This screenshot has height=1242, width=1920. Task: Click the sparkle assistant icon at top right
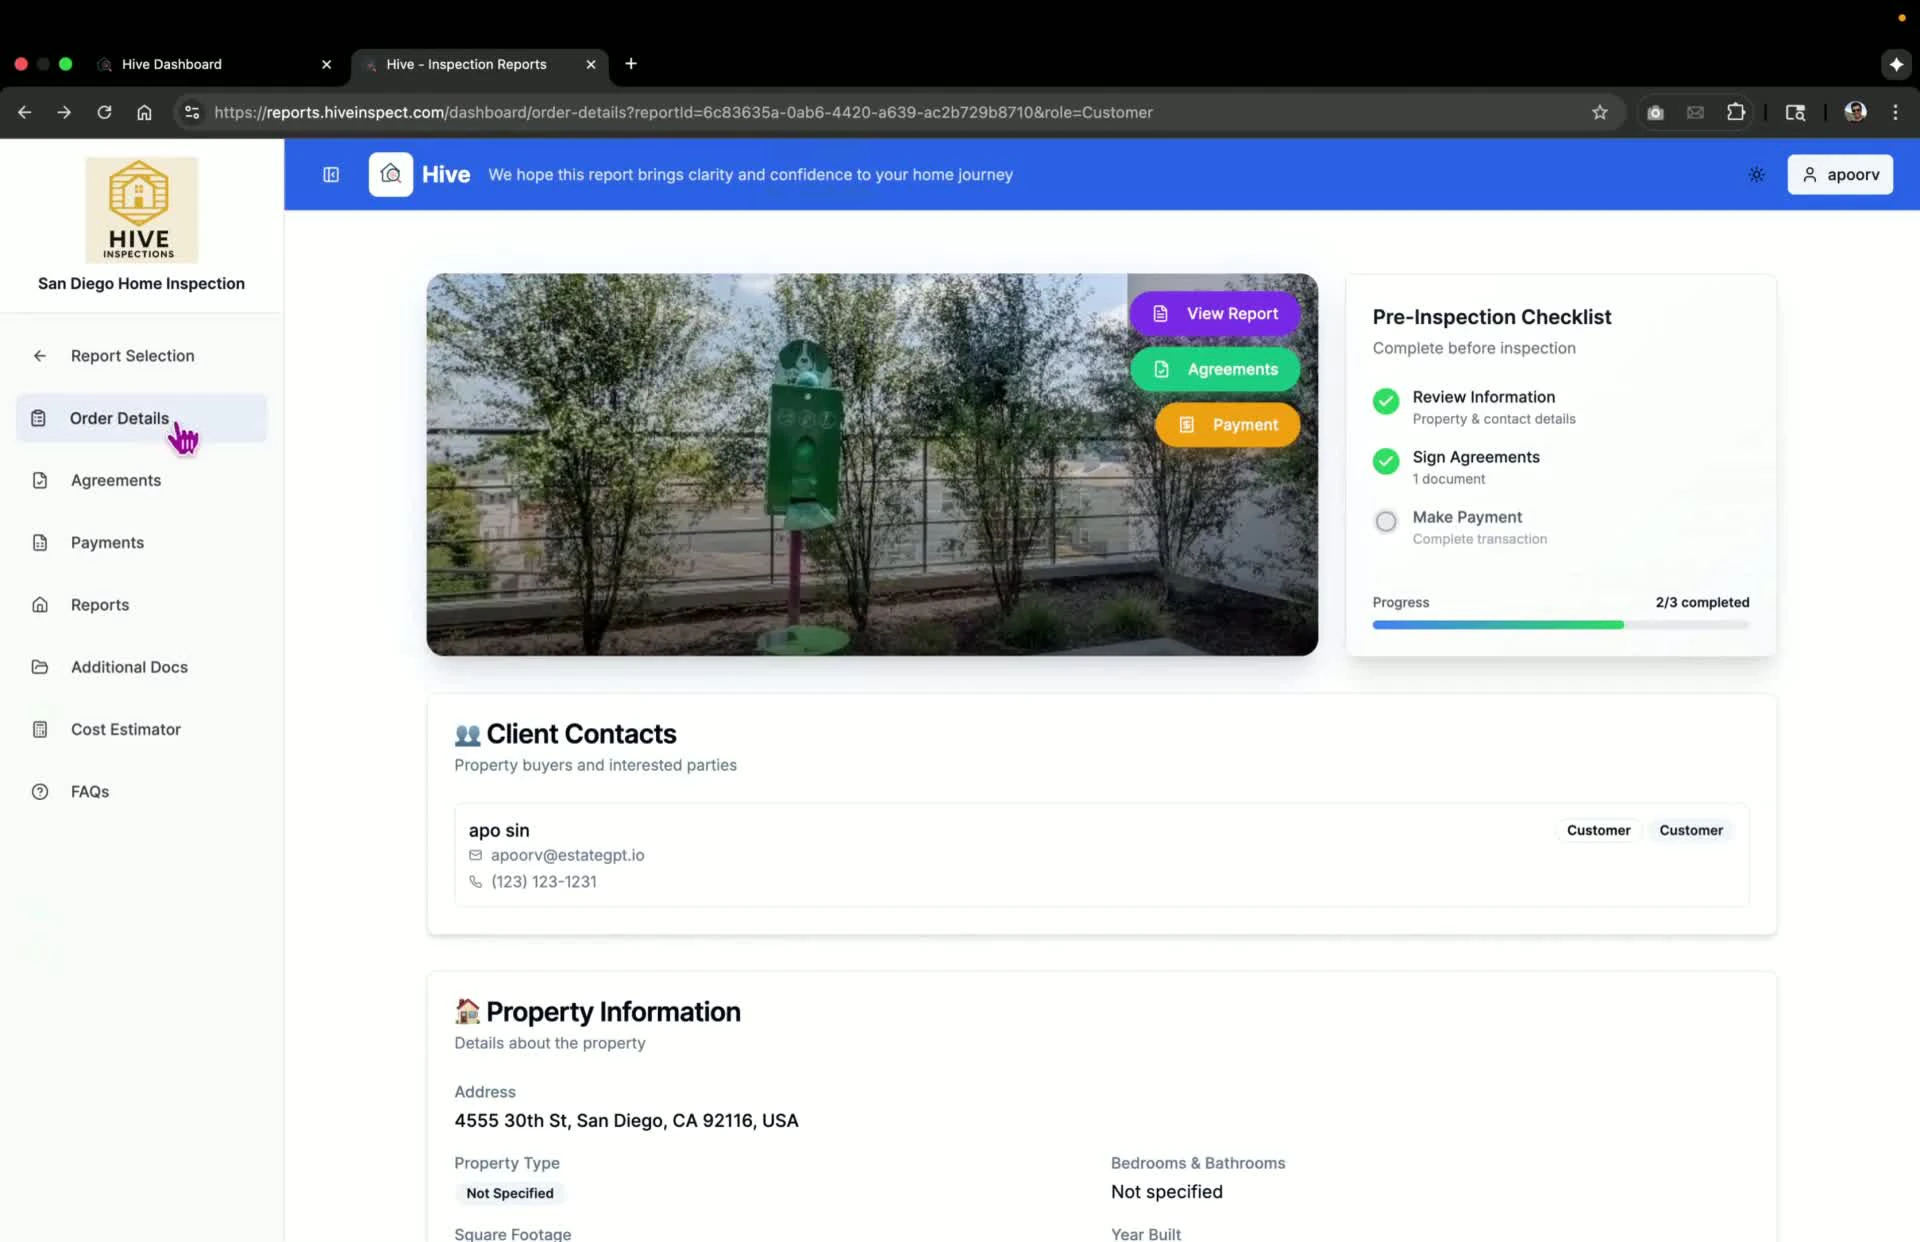point(1896,64)
